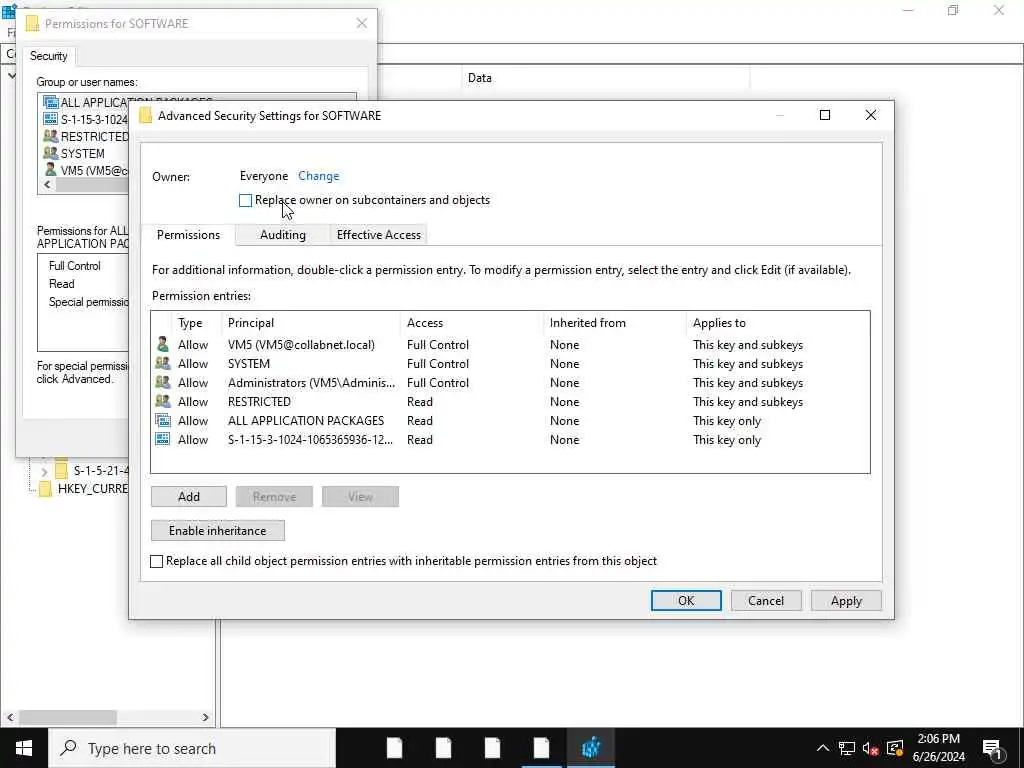Open the notification center icon

tap(993, 748)
